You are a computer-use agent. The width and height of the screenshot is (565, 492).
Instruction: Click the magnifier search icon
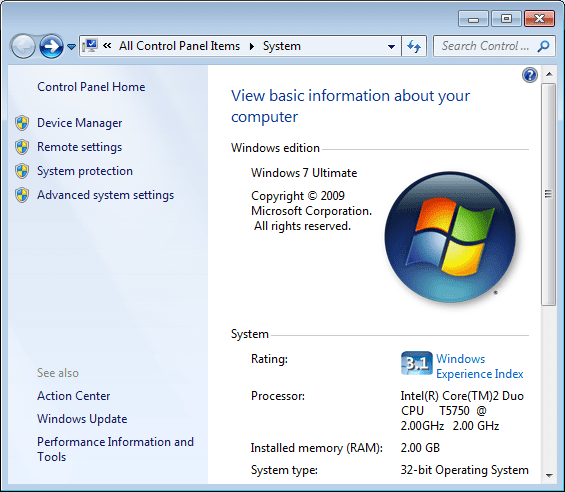click(x=543, y=46)
